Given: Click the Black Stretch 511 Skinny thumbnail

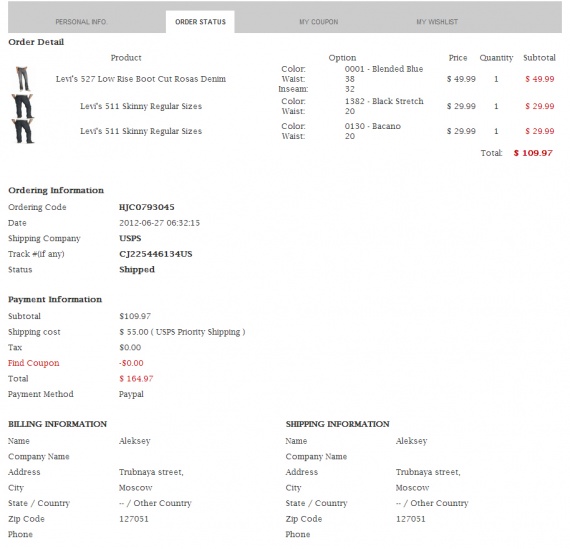Looking at the screenshot, I should 23,106.
